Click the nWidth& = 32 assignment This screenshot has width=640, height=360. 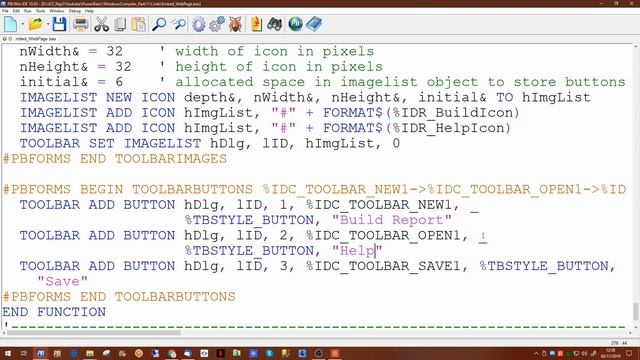pos(71,51)
